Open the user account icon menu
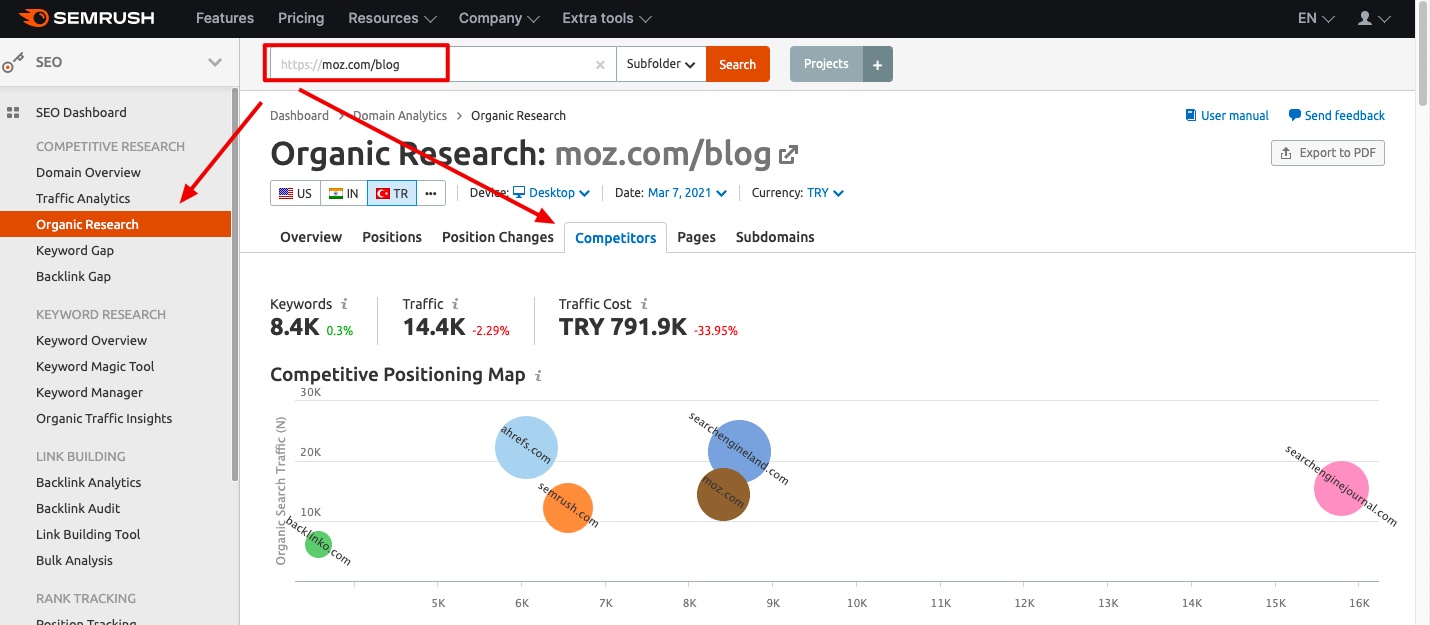This screenshot has width=1430, height=625. coord(1374,18)
